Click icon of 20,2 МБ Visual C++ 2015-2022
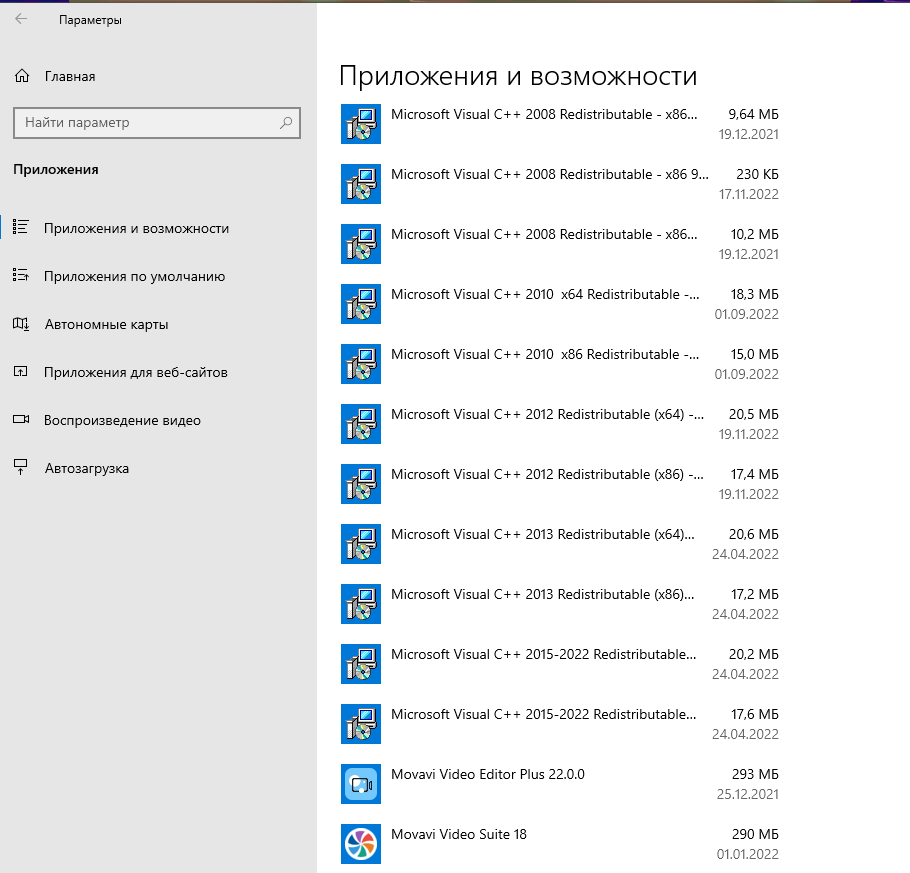 (361, 663)
